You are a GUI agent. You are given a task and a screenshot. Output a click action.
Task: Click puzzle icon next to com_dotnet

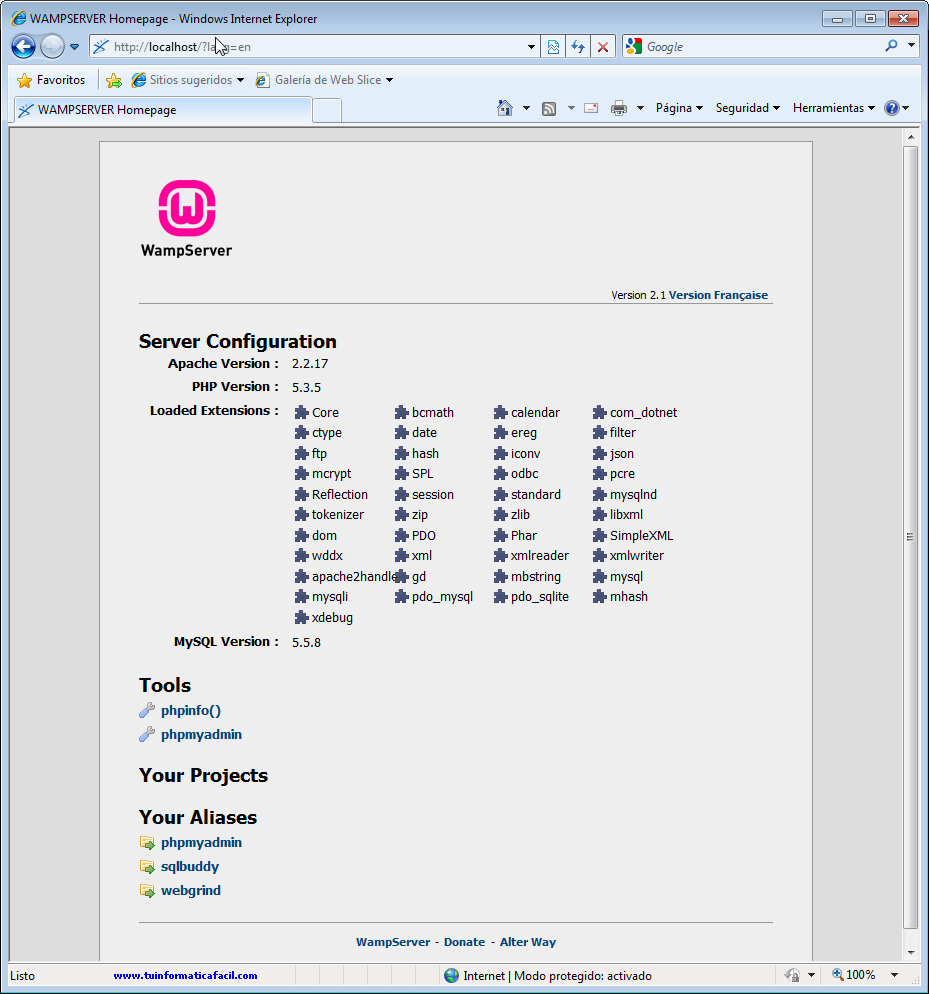(x=600, y=413)
